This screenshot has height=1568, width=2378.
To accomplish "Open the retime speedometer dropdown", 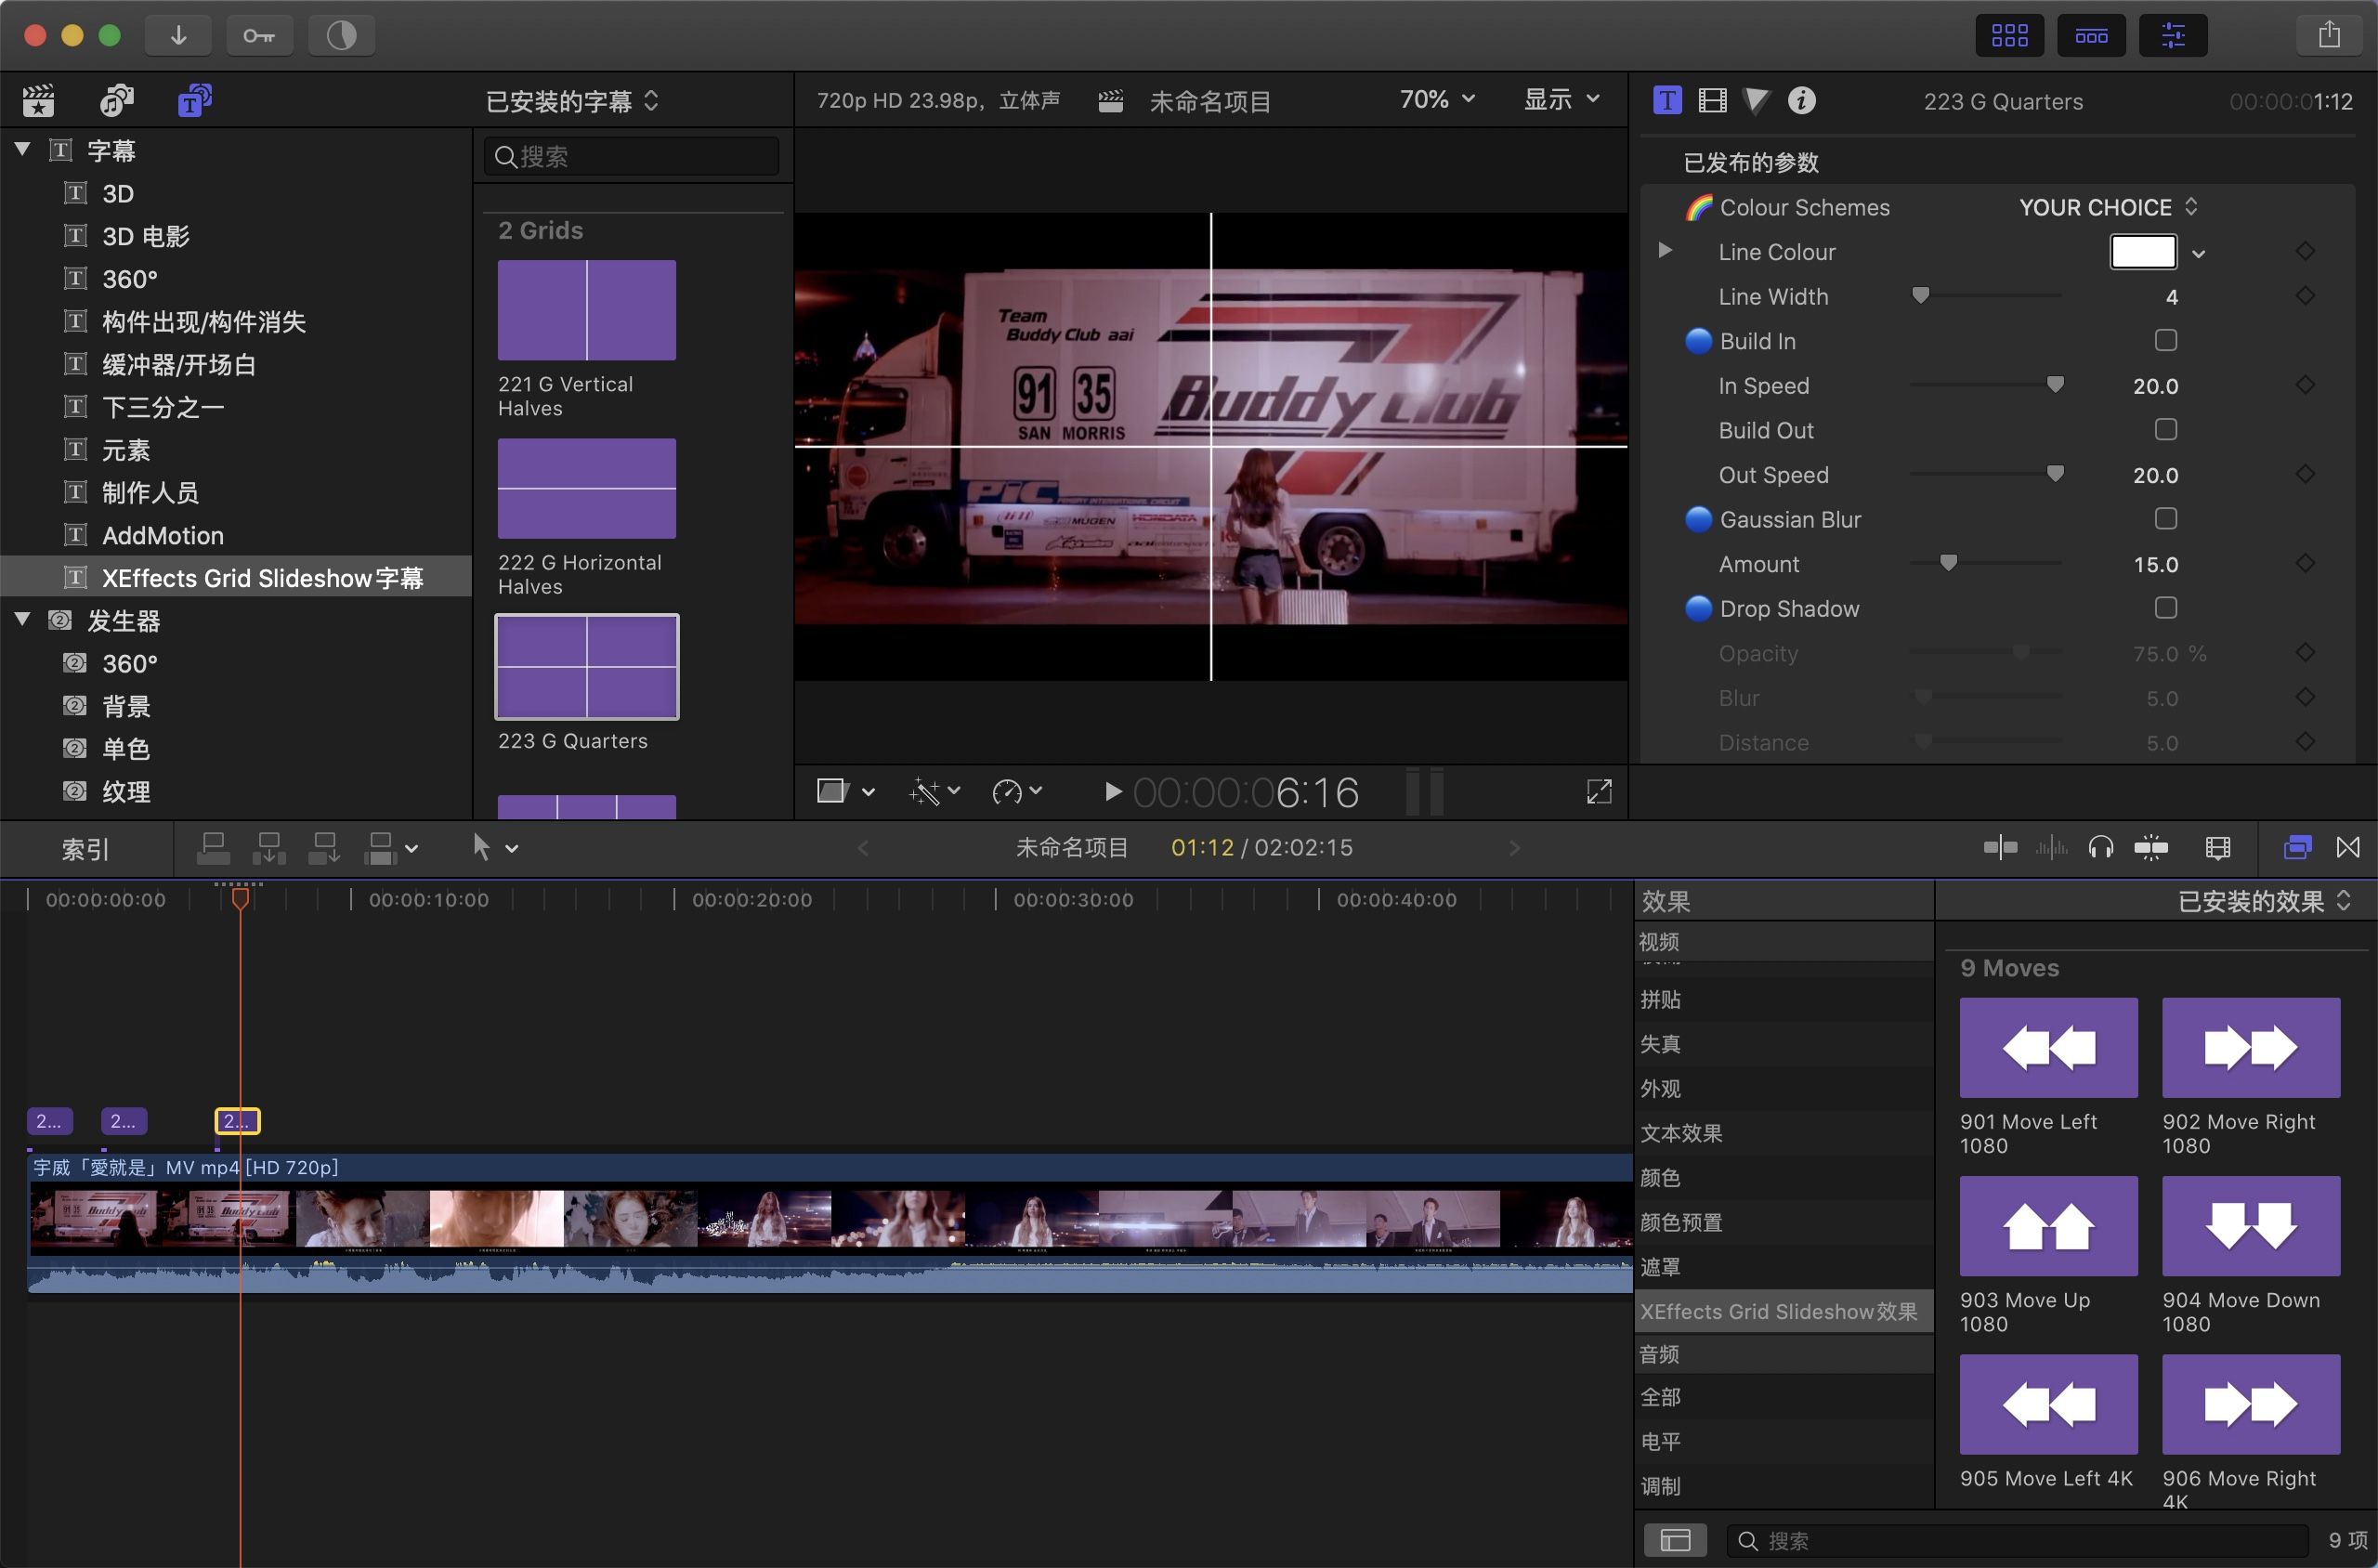I will click(1018, 792).
